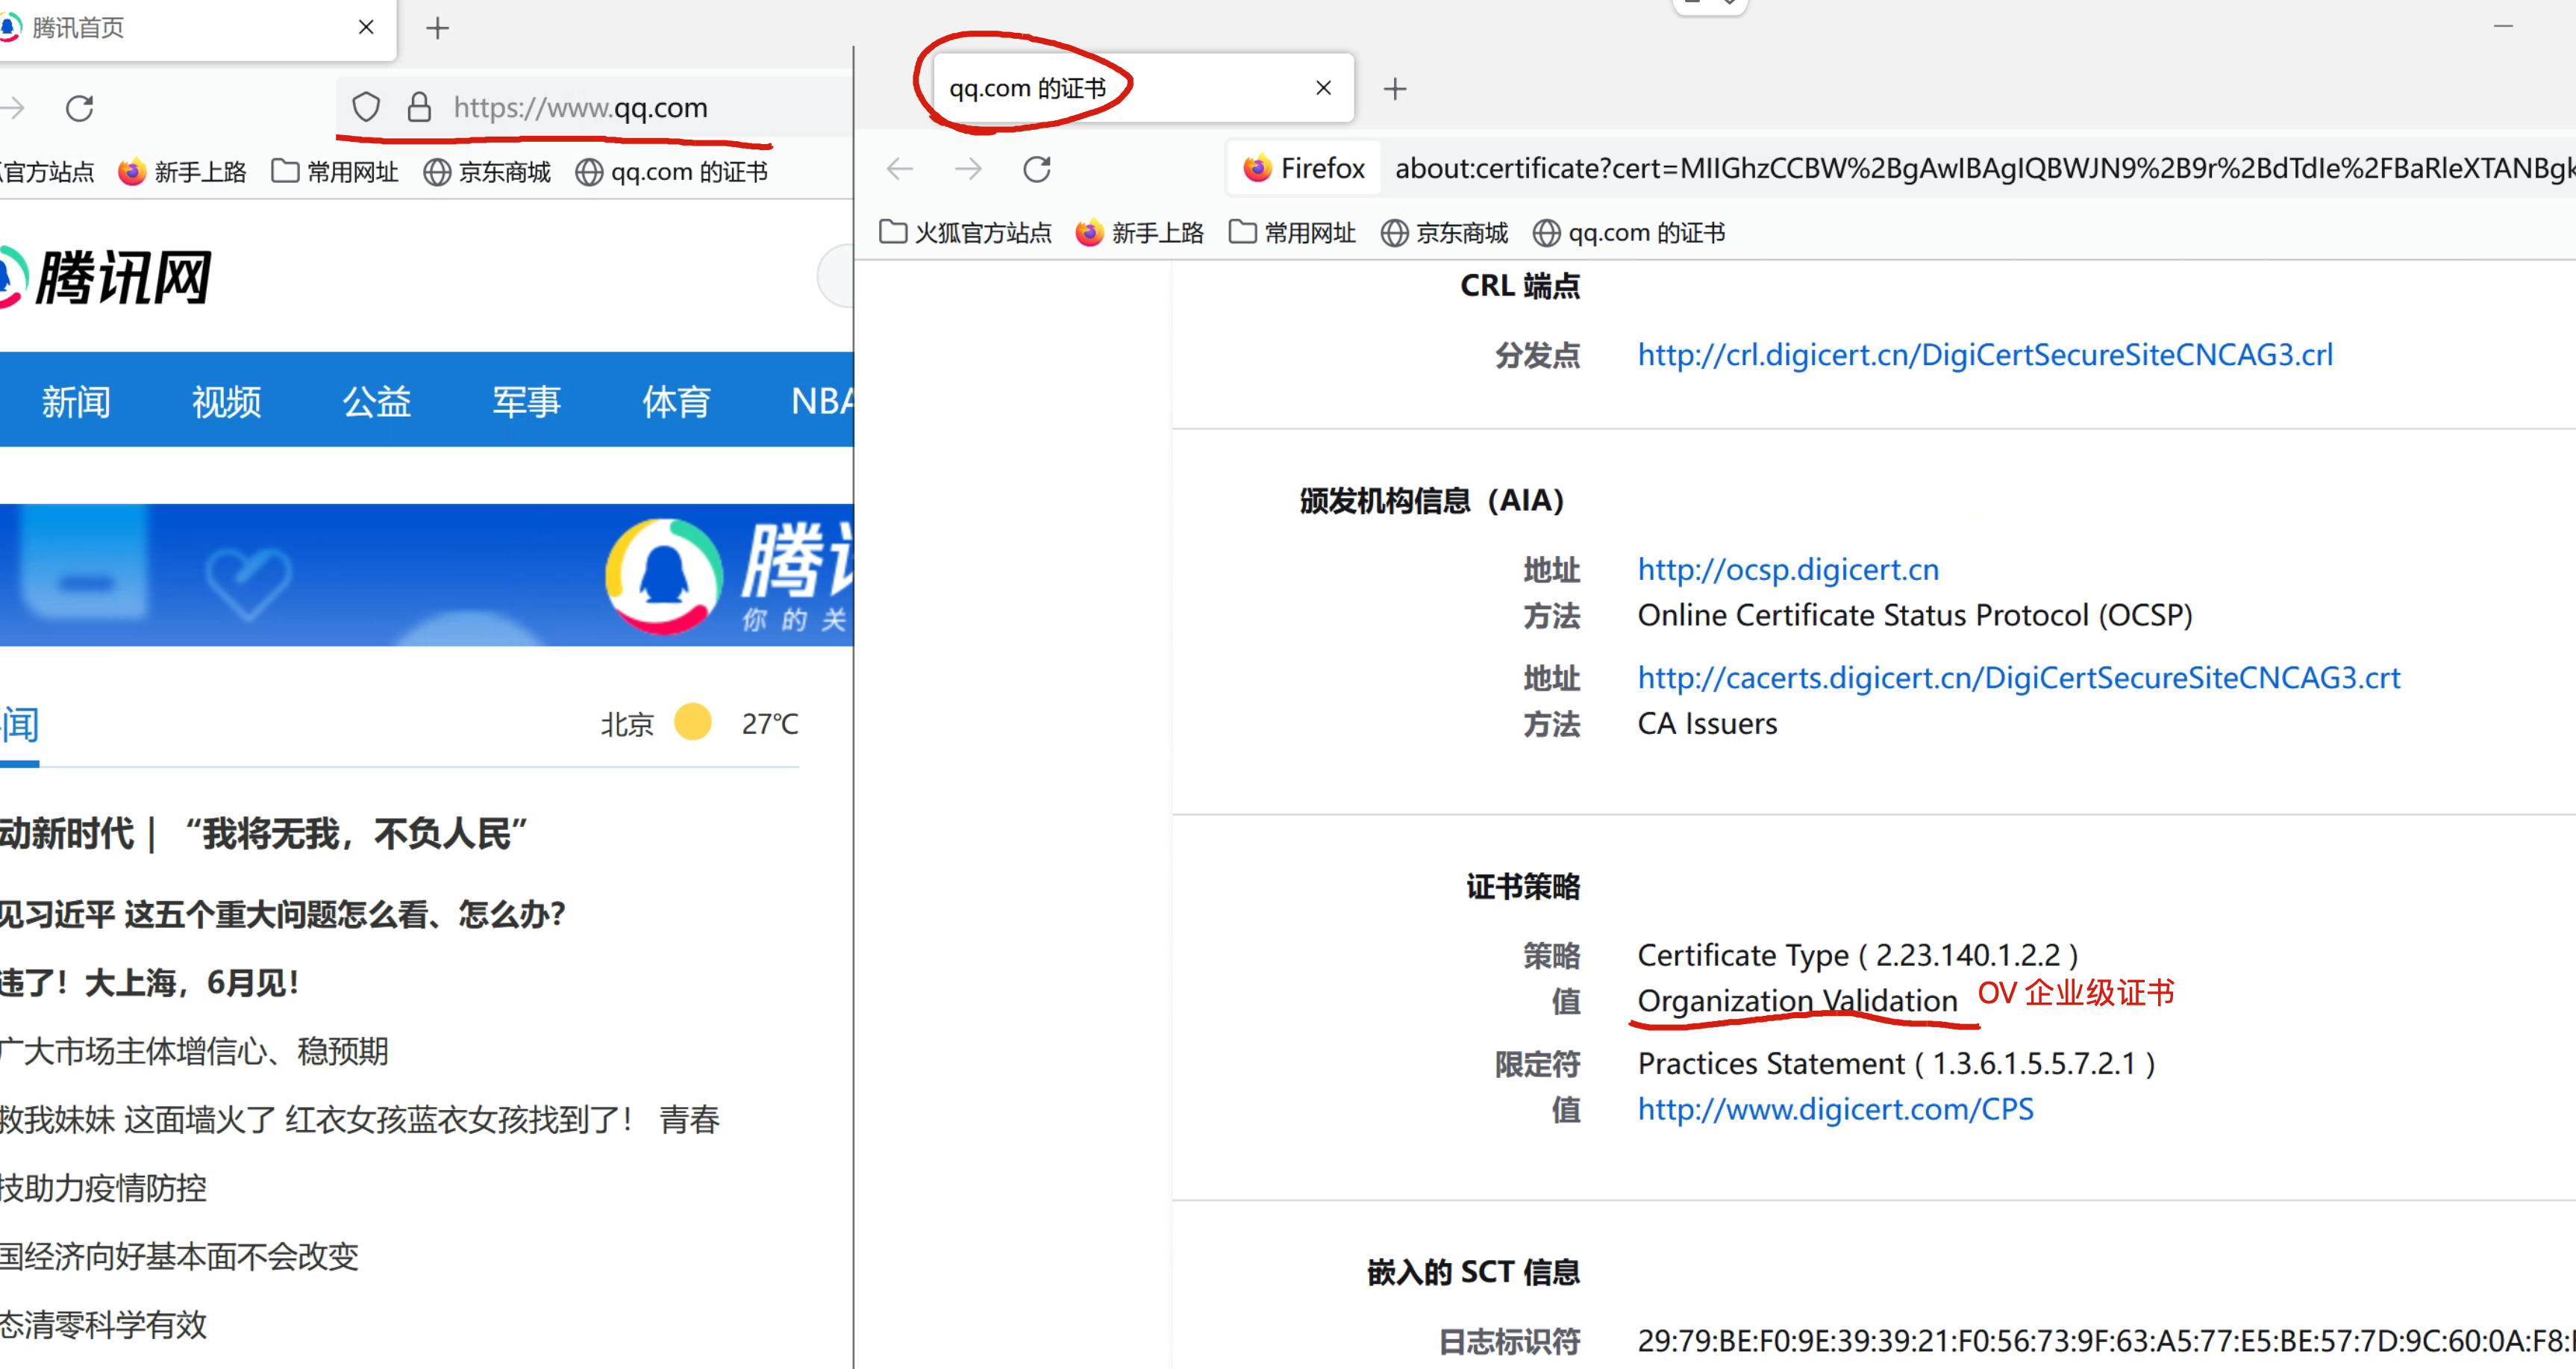
Task: Open 常用网址 bookmark folder in right window
Action: click(x=1292, y=233)
